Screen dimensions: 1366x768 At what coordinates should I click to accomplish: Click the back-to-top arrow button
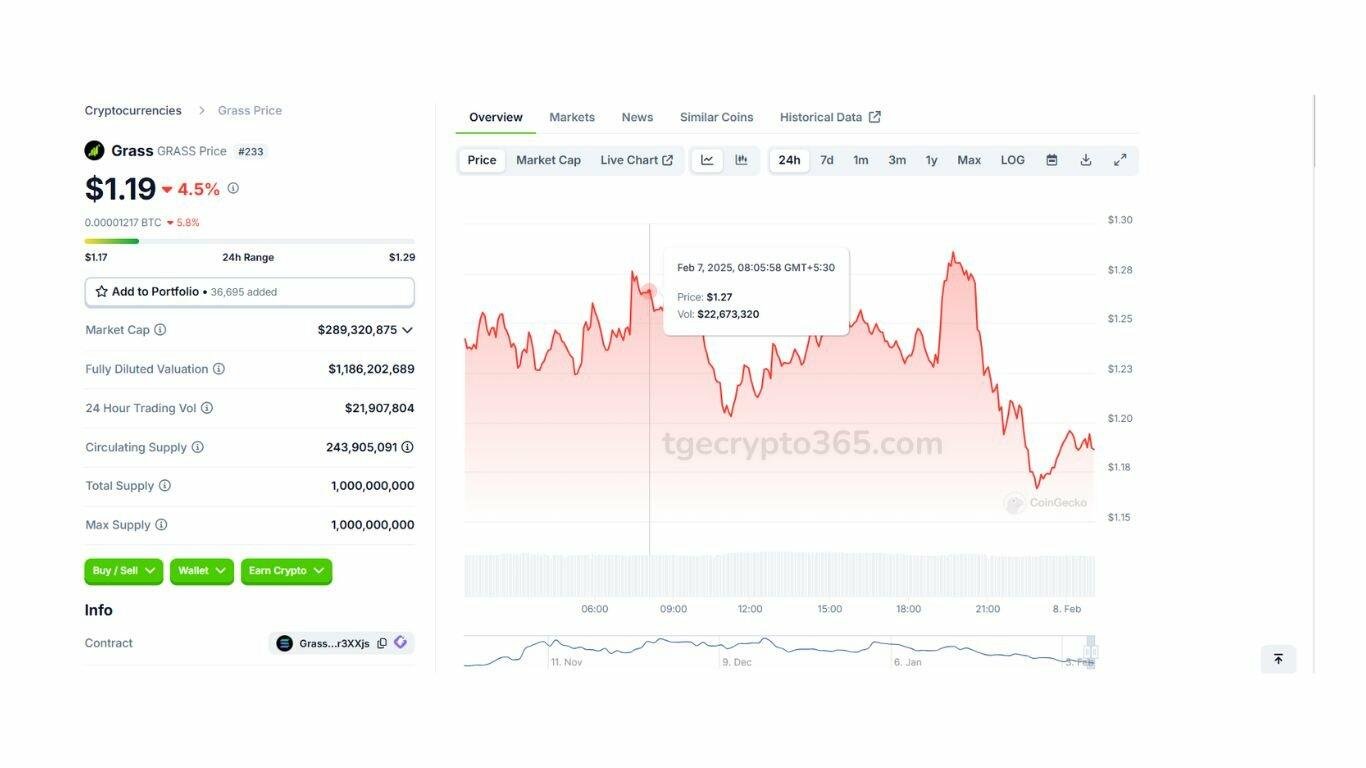point(1278,659)
